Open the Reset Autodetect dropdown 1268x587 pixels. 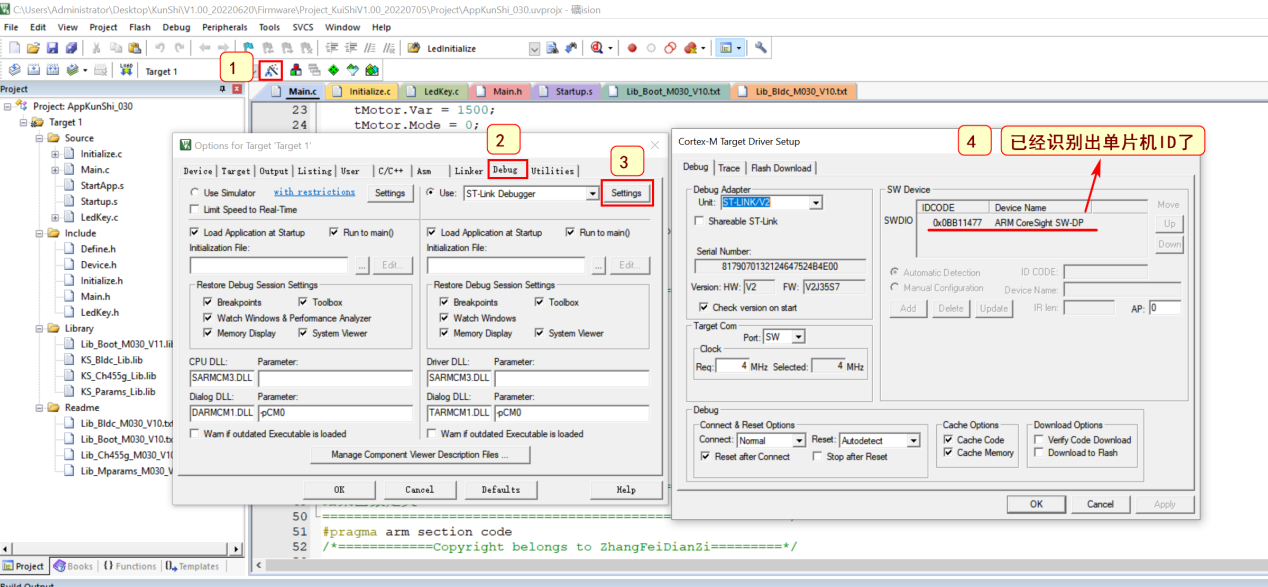click(x=912, y=441)
